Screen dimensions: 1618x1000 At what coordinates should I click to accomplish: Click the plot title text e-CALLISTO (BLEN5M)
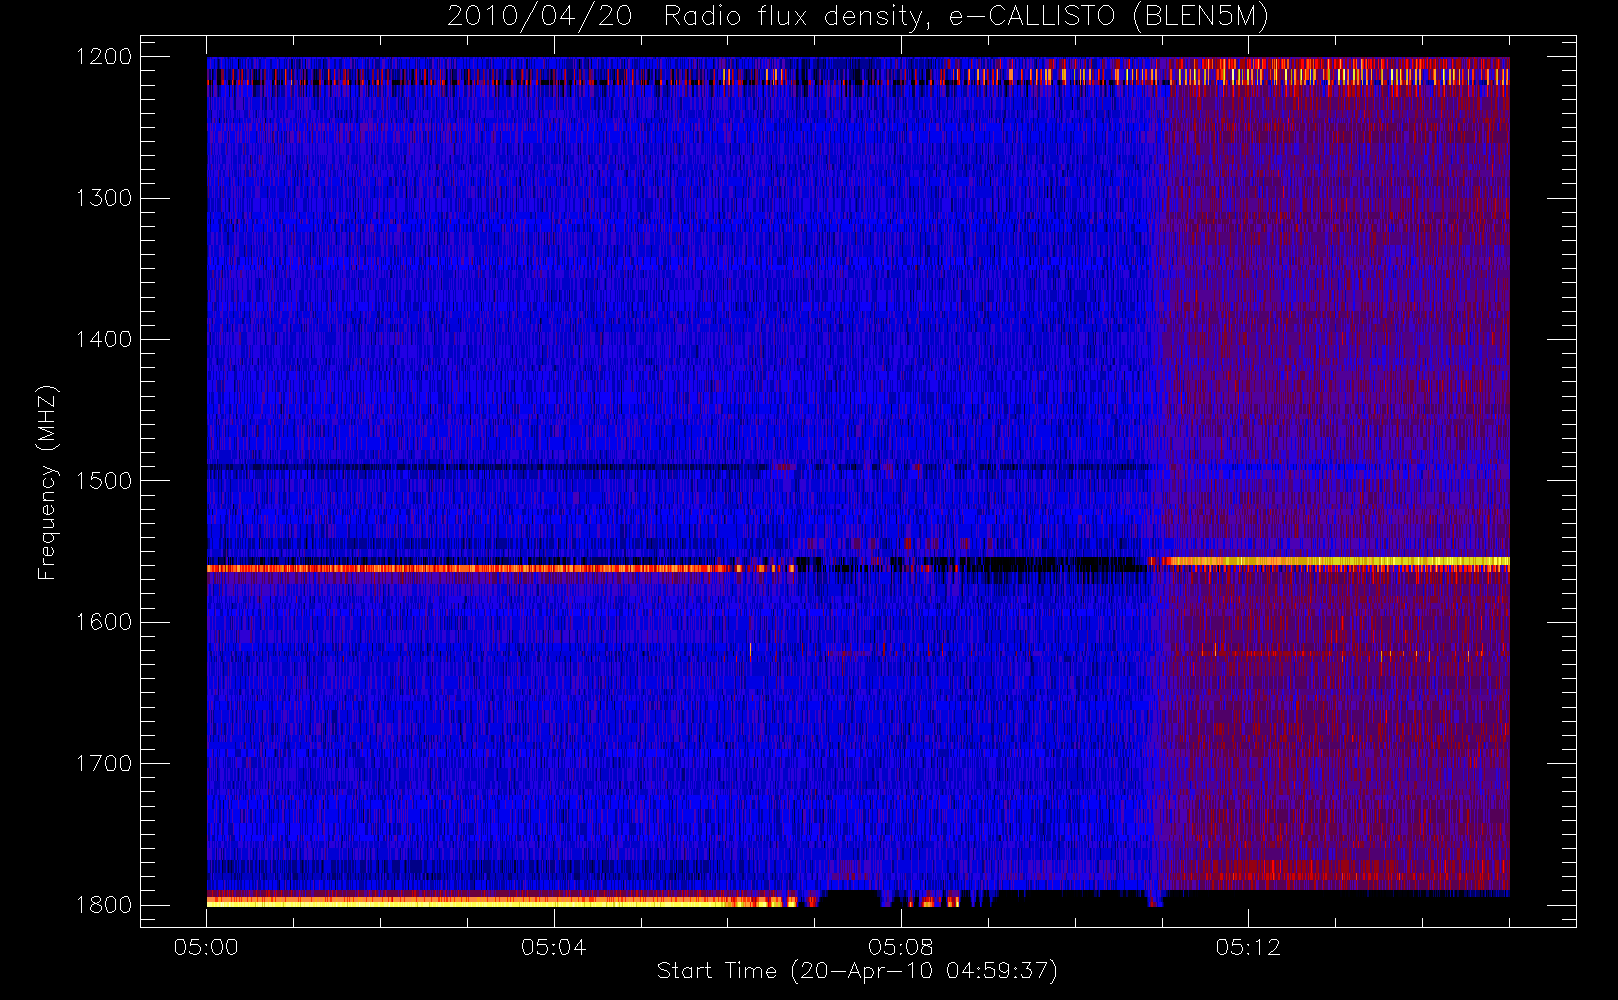[x=1109, y=17]
